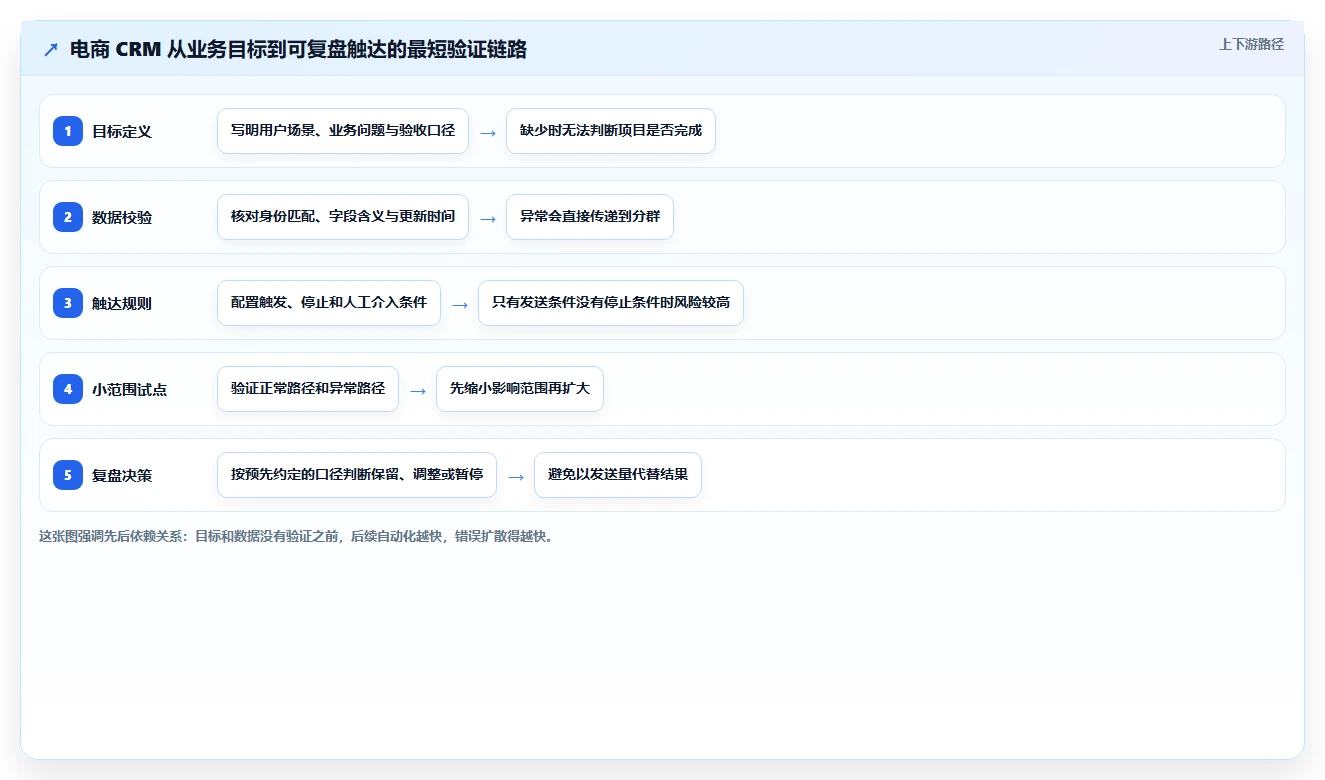Select the 小范围试点 step label
The width and height of the screenshot is (1325, 780).
click(130, 389)
